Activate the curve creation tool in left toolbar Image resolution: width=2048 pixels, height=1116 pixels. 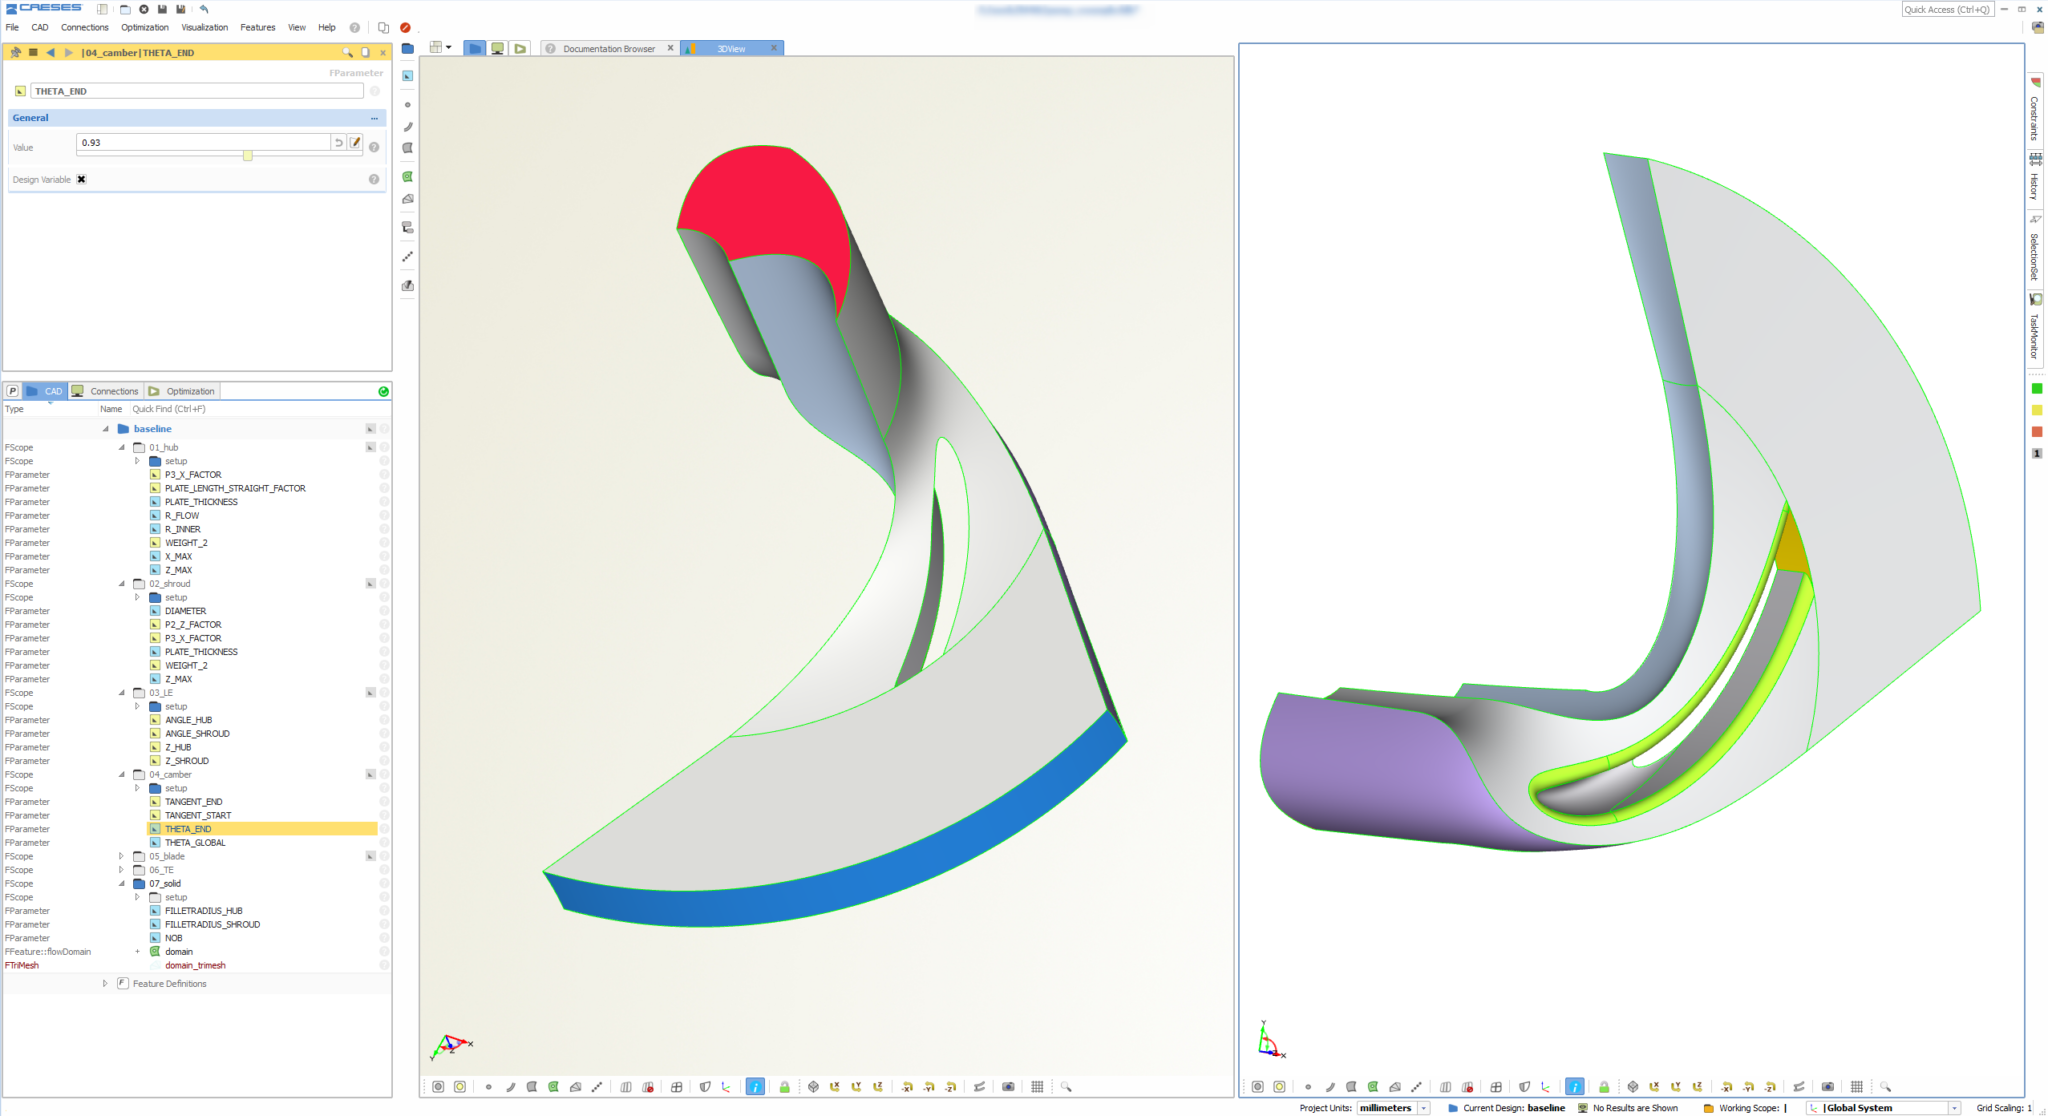pyautogui.click(x=408, y=127)
